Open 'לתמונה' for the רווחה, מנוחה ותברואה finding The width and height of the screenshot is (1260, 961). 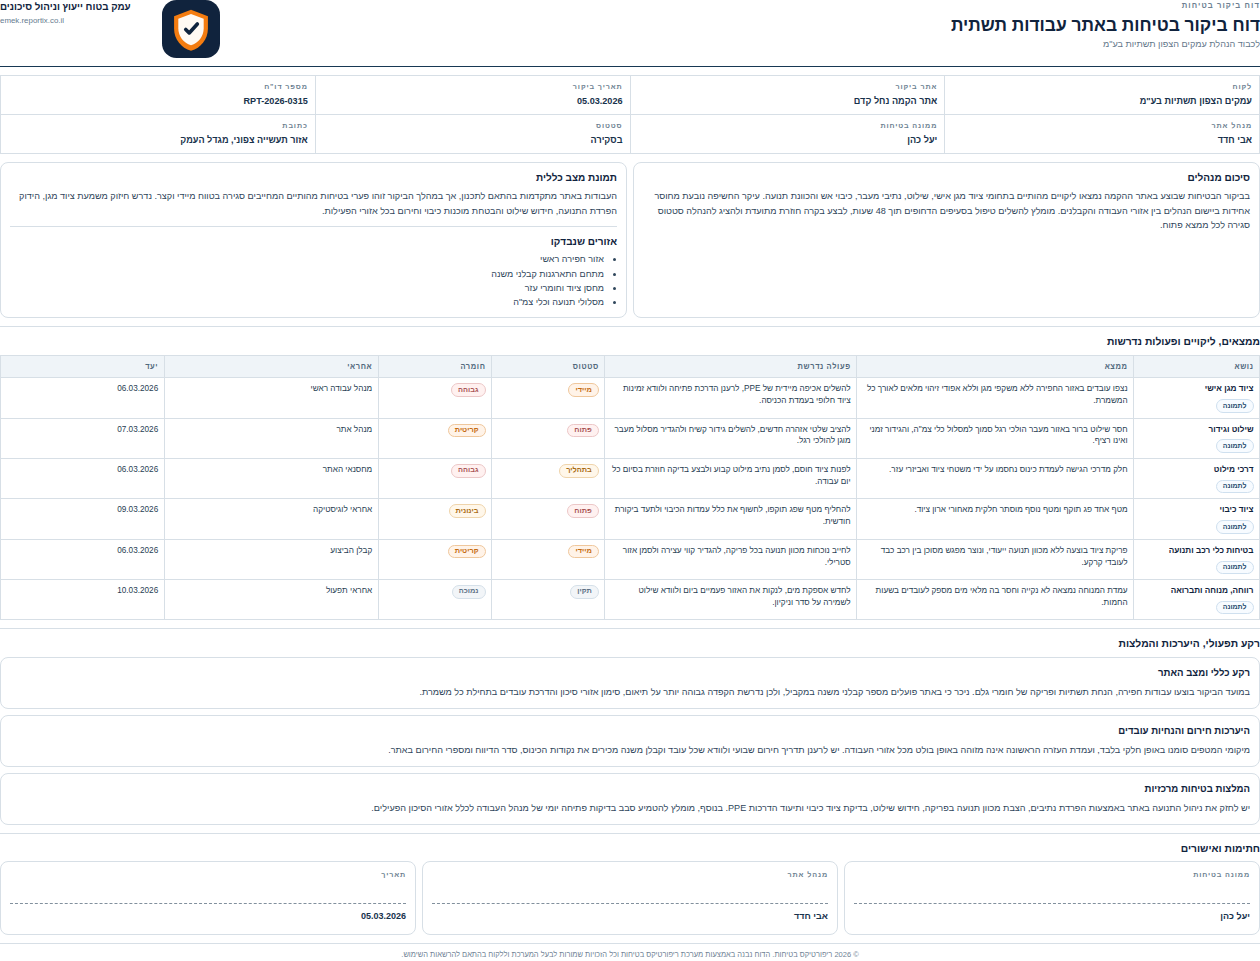pyautogui.click(x=1235, y=607)
